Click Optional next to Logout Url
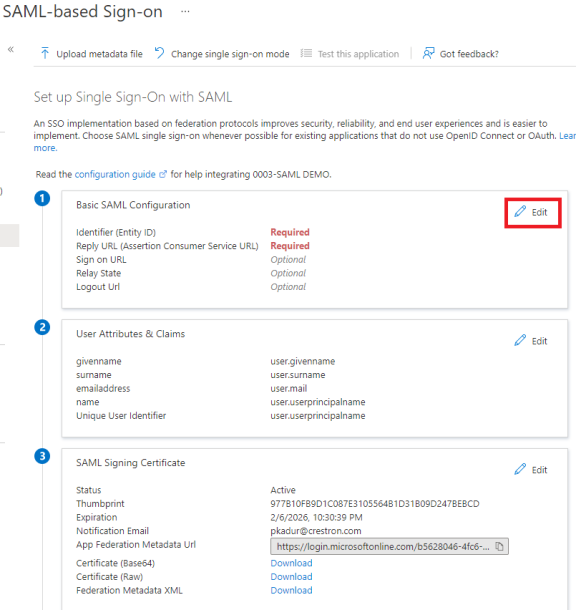 pyautogui.click(x=288, y=287)
